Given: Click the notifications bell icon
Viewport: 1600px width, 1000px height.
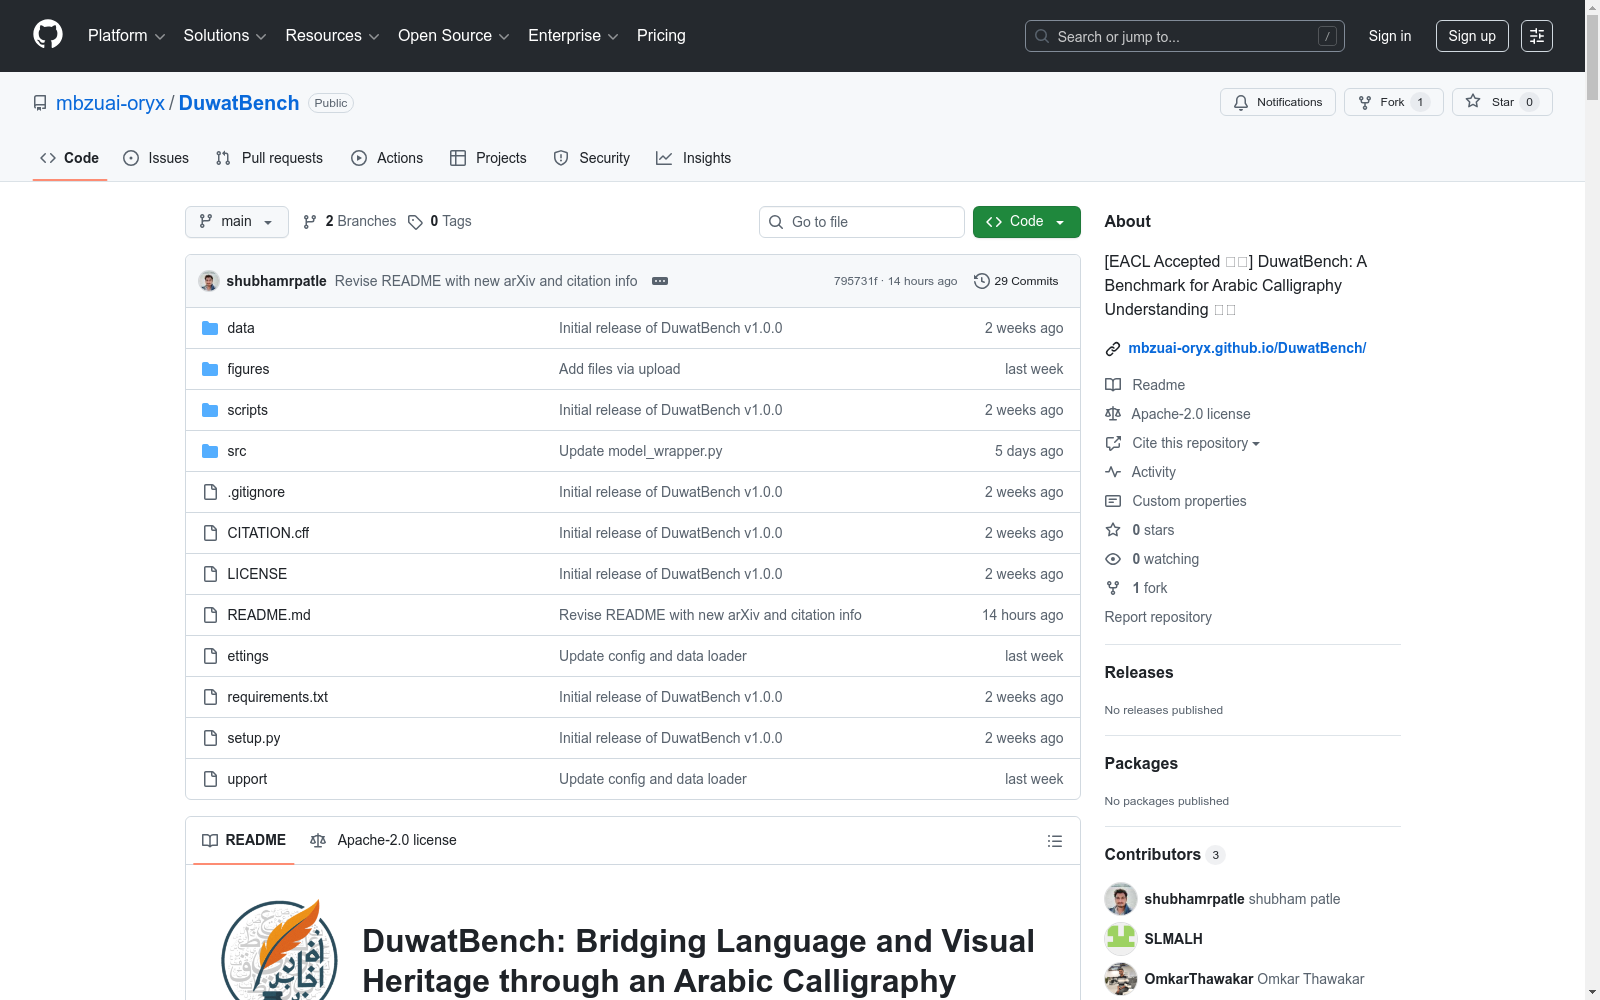Looking at the screenshot, I should coord(1241,102).
